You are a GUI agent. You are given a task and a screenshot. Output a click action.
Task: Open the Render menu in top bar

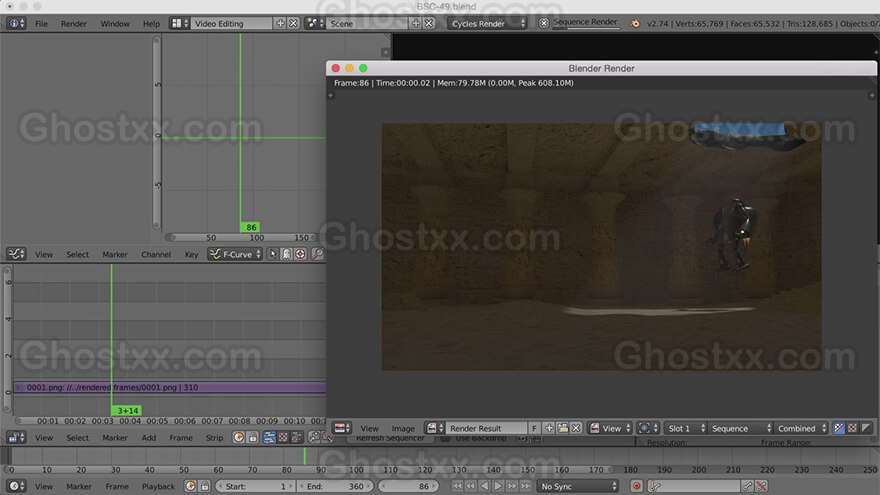74,24
